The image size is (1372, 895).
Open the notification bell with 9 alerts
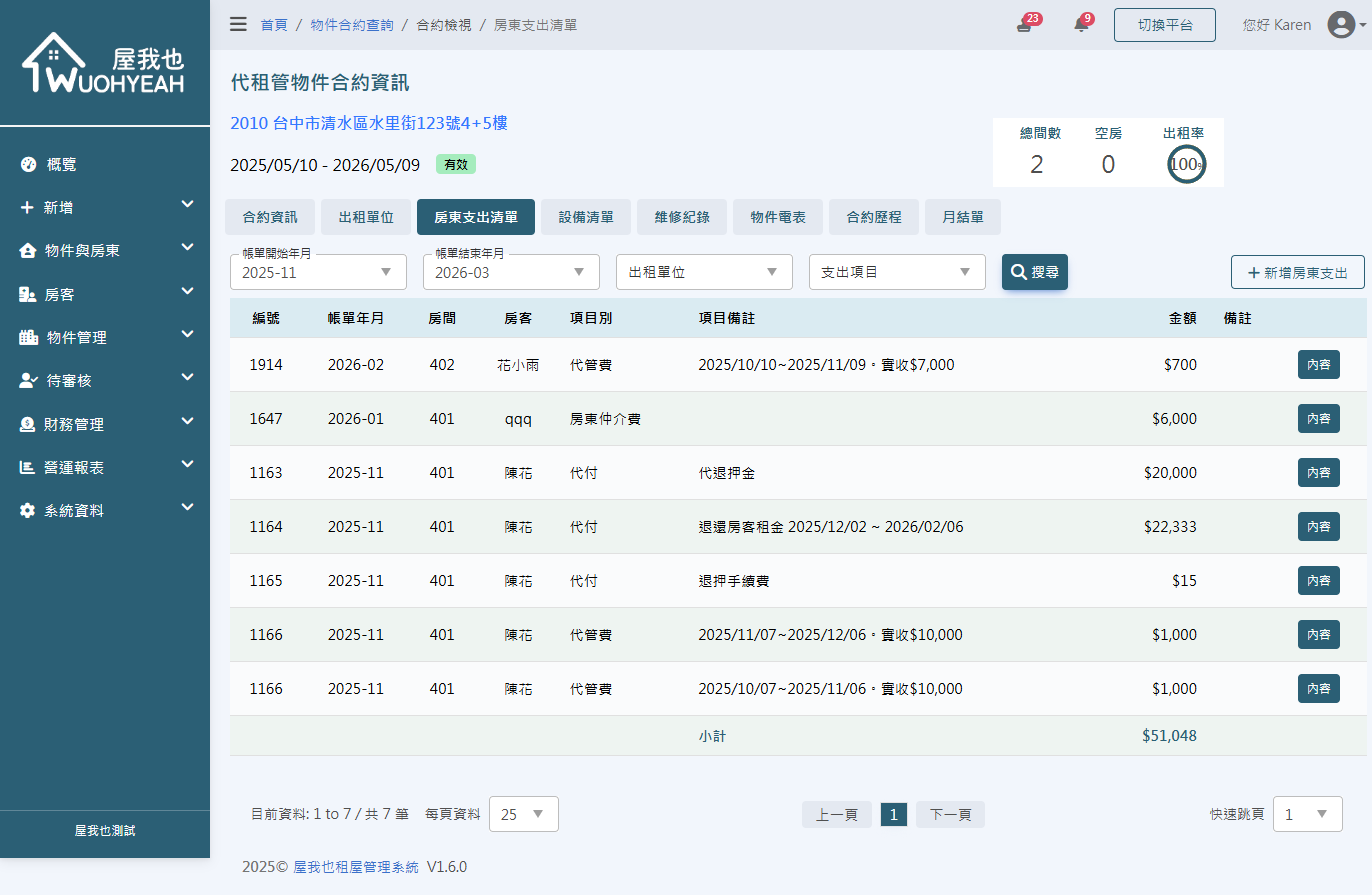pyautogui.click(x=1081, y=23)
